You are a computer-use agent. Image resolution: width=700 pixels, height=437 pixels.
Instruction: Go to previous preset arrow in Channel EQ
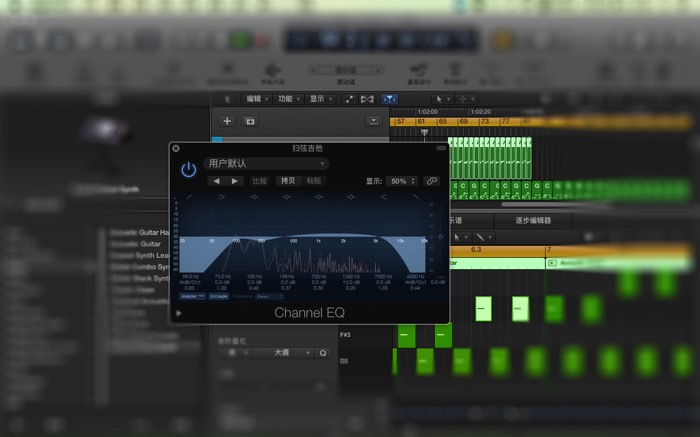pos(217,181)
